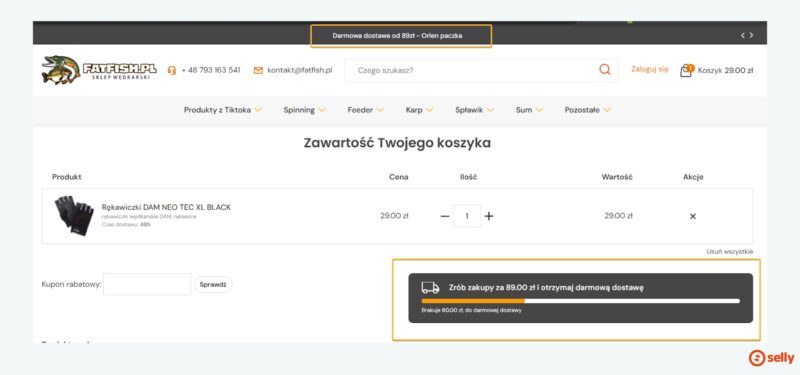
Task: Click the Produkt column header
Action: 67,177
